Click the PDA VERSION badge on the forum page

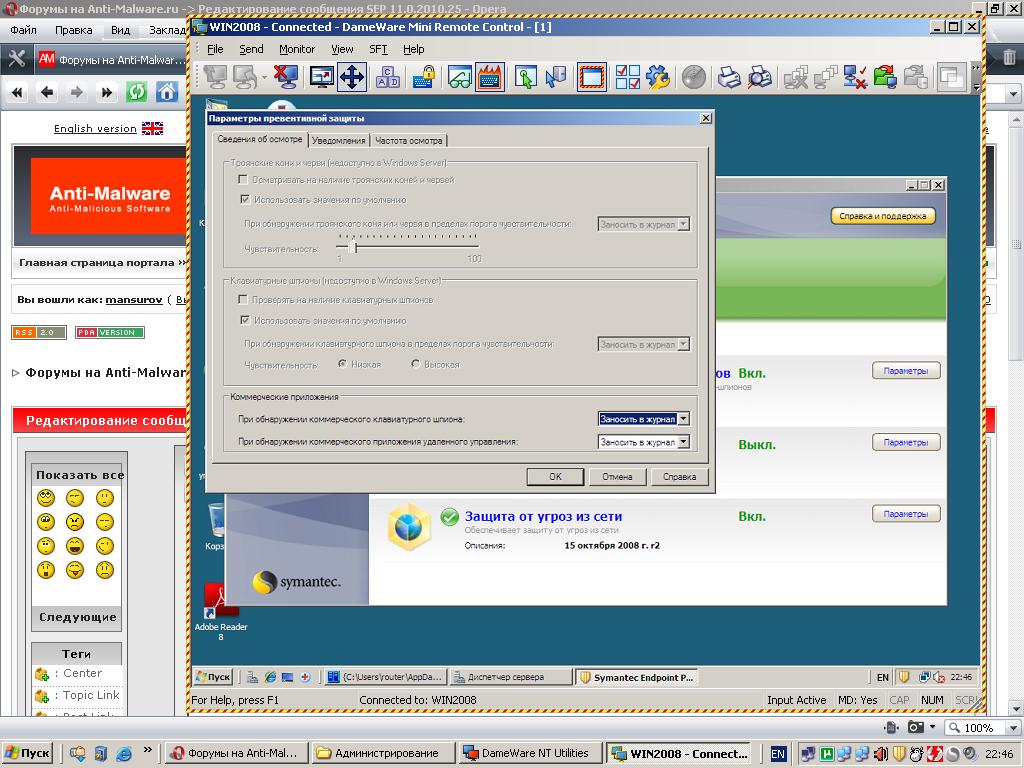[x=110, y=332]
